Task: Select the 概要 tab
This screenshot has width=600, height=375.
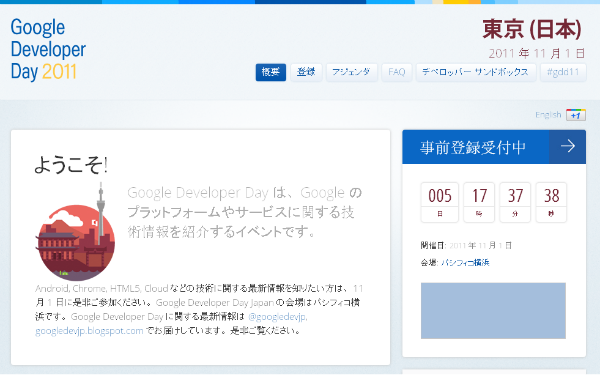Action: click(x=271, y=72)
